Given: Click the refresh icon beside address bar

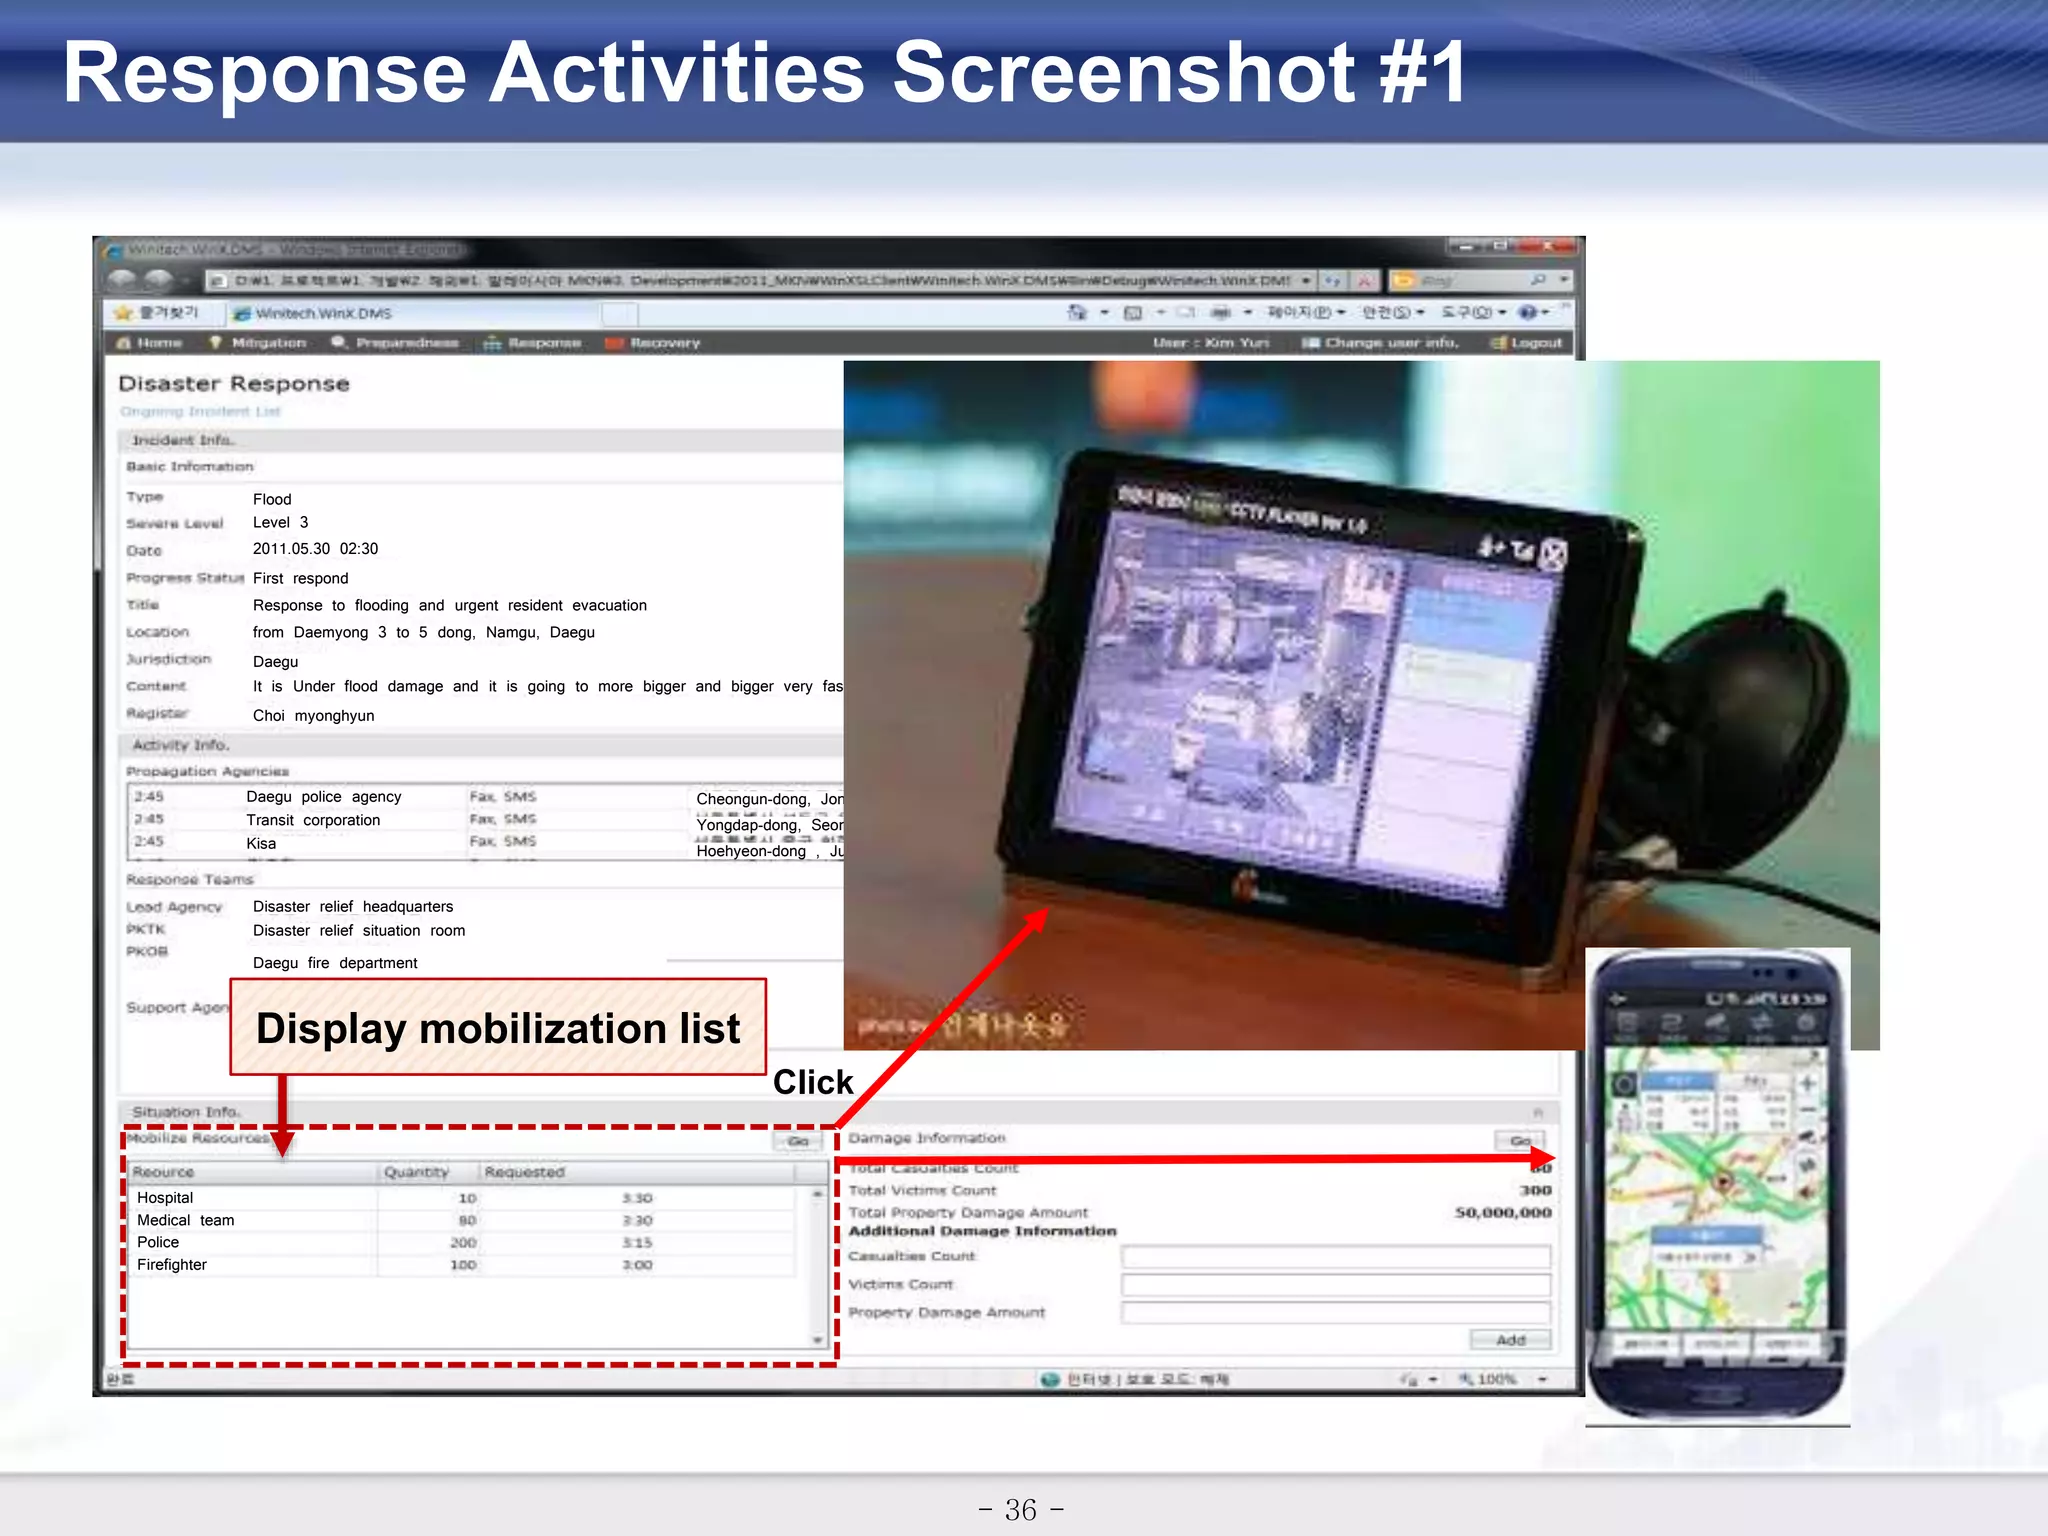Looking at the screenshot, I should pos(1333,281).
